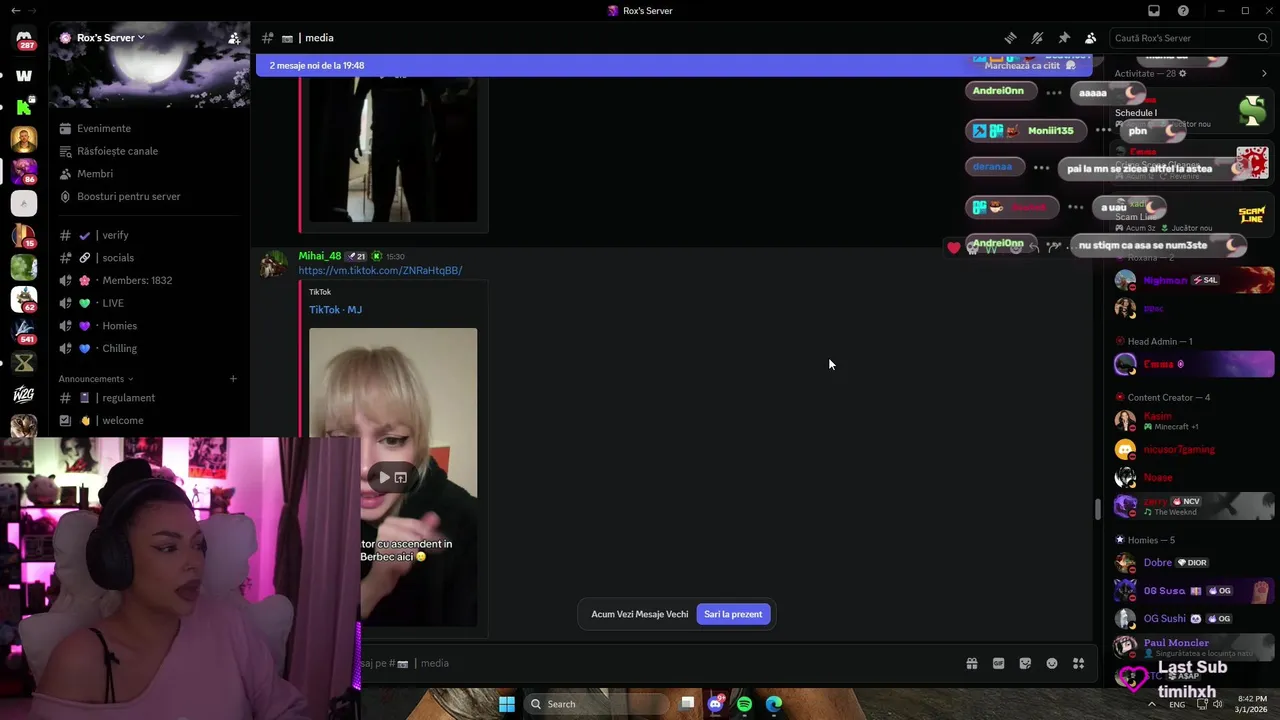The height and width of the screenshot is (720, 1280).
Task: Open the gift icon in message bar
Action: click(x=971, y=663)
